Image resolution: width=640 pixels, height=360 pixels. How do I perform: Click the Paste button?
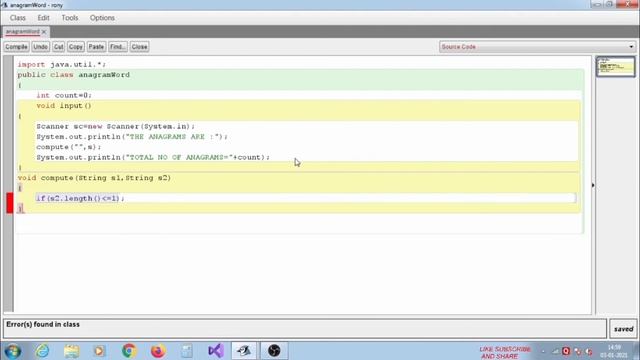96,47
